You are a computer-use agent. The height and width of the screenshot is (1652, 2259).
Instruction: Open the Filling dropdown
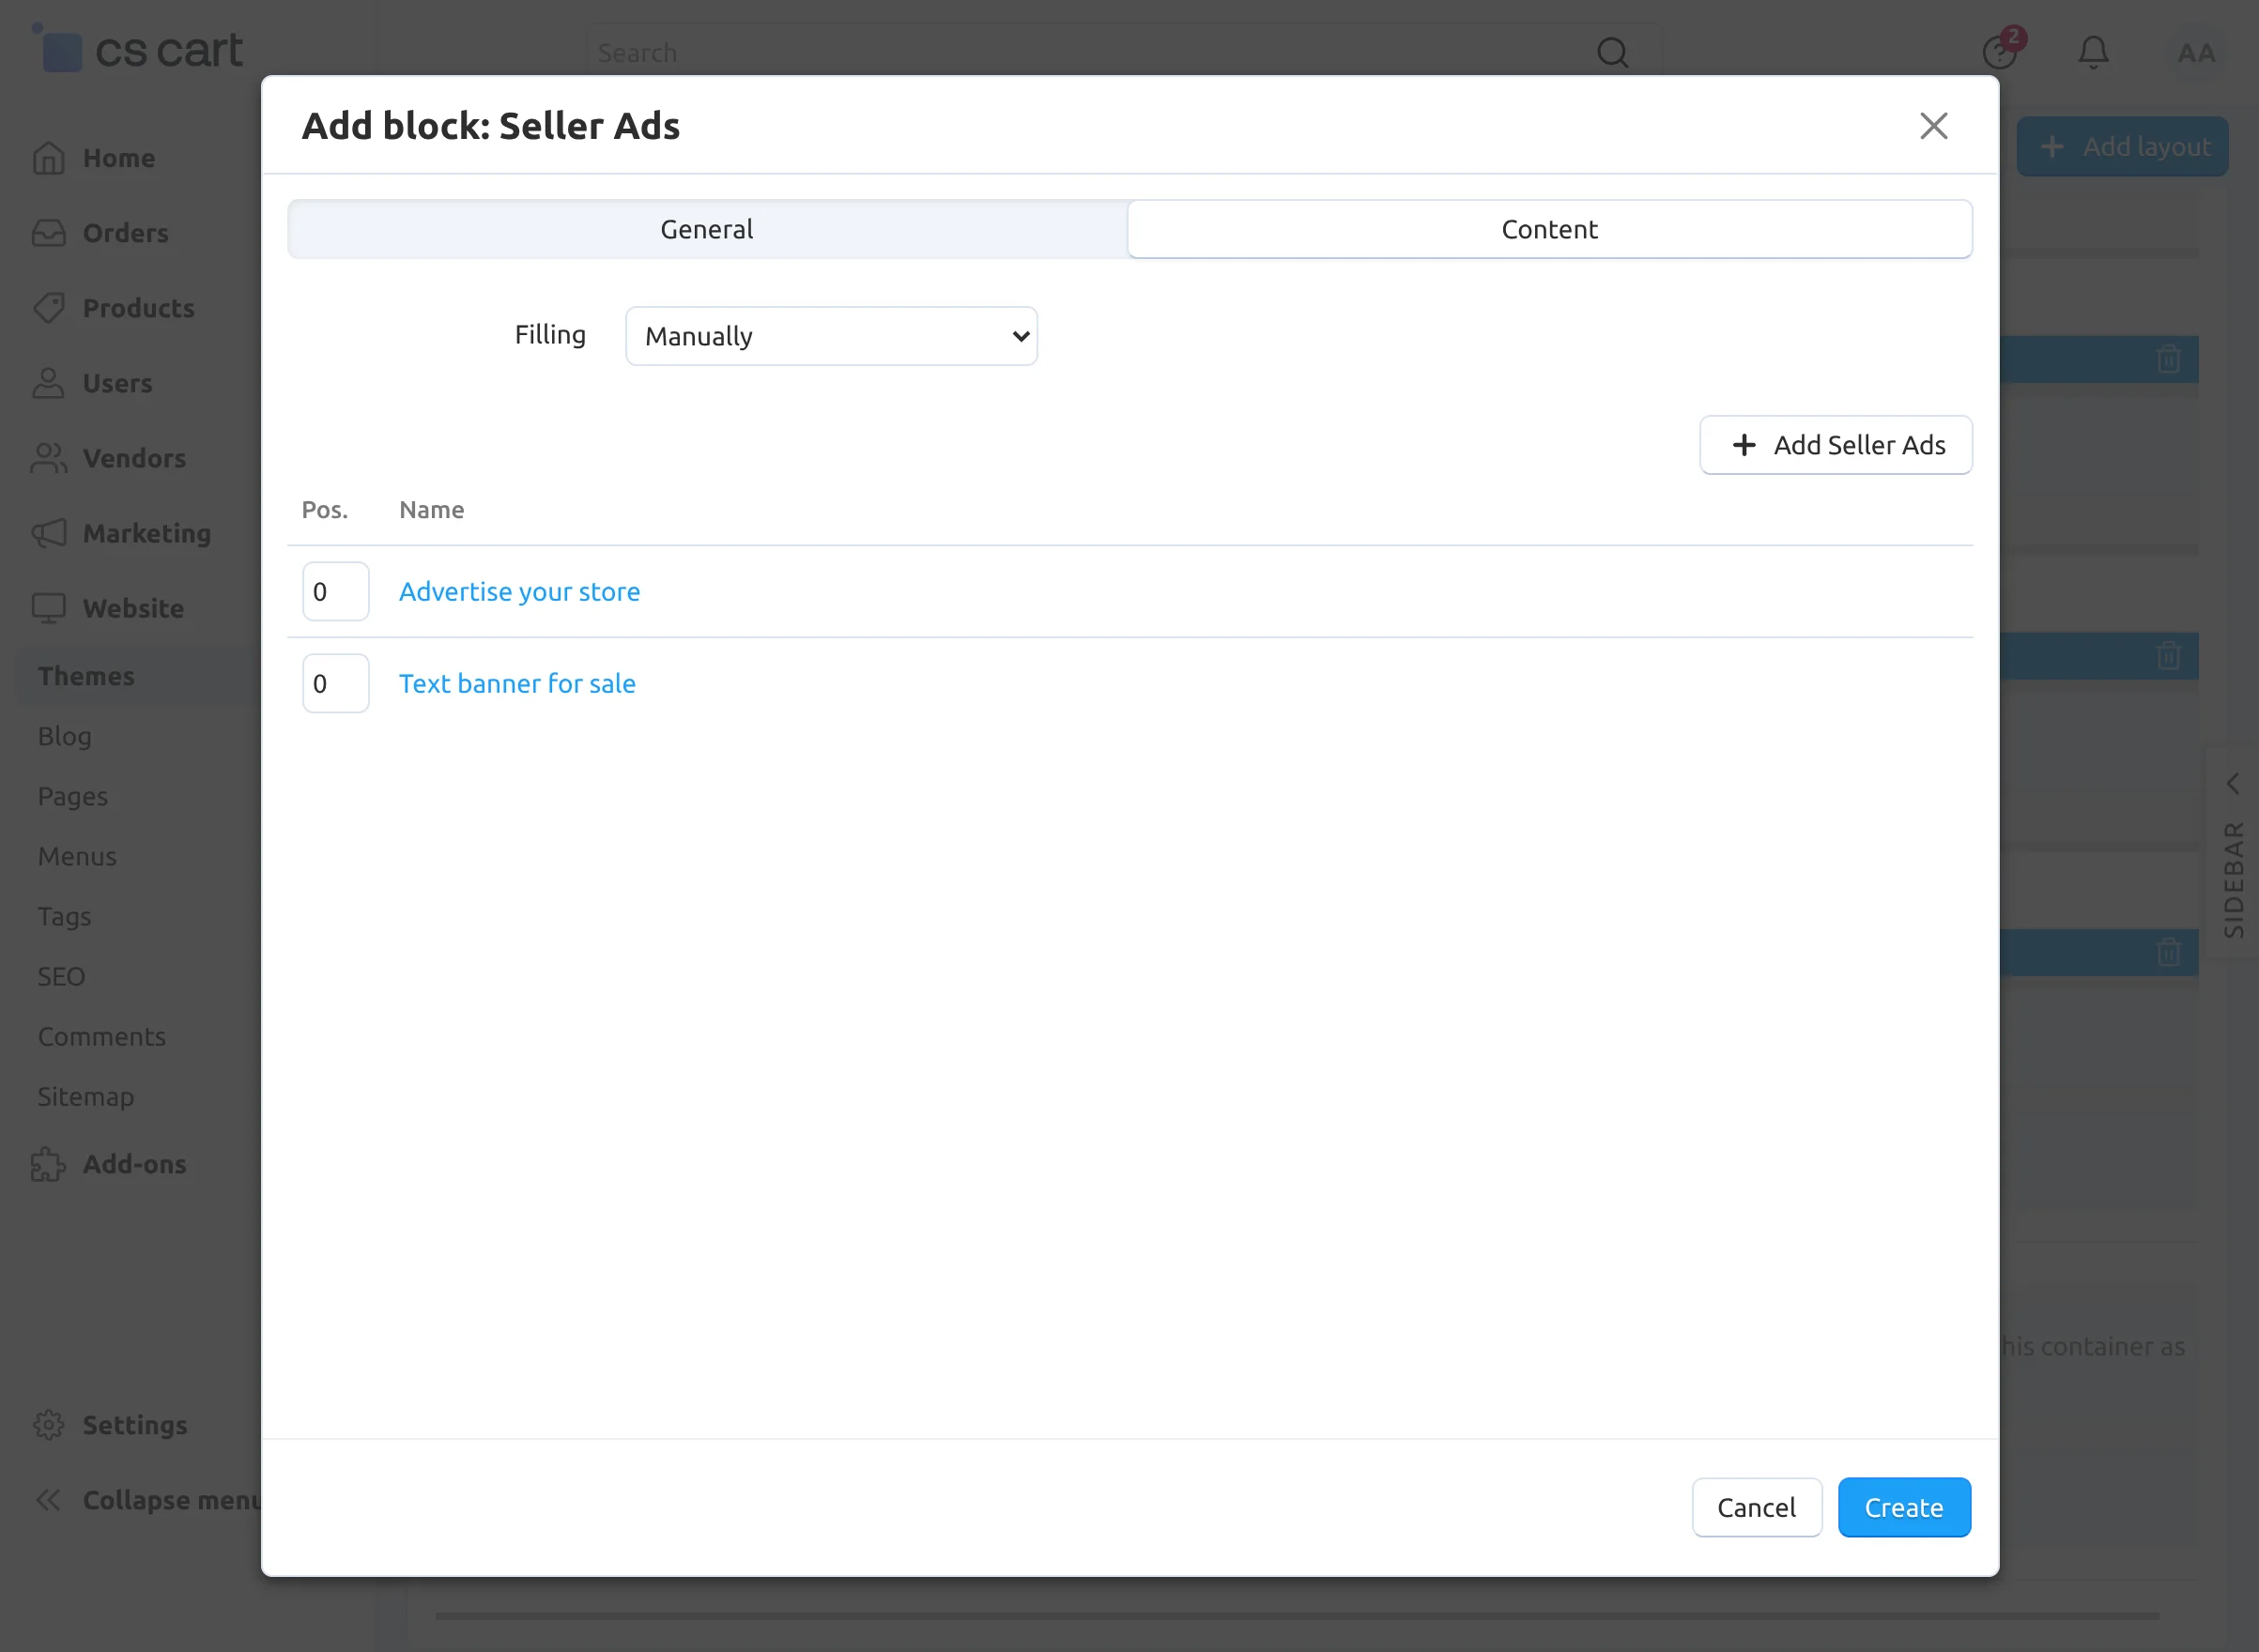tap(831, 336)
